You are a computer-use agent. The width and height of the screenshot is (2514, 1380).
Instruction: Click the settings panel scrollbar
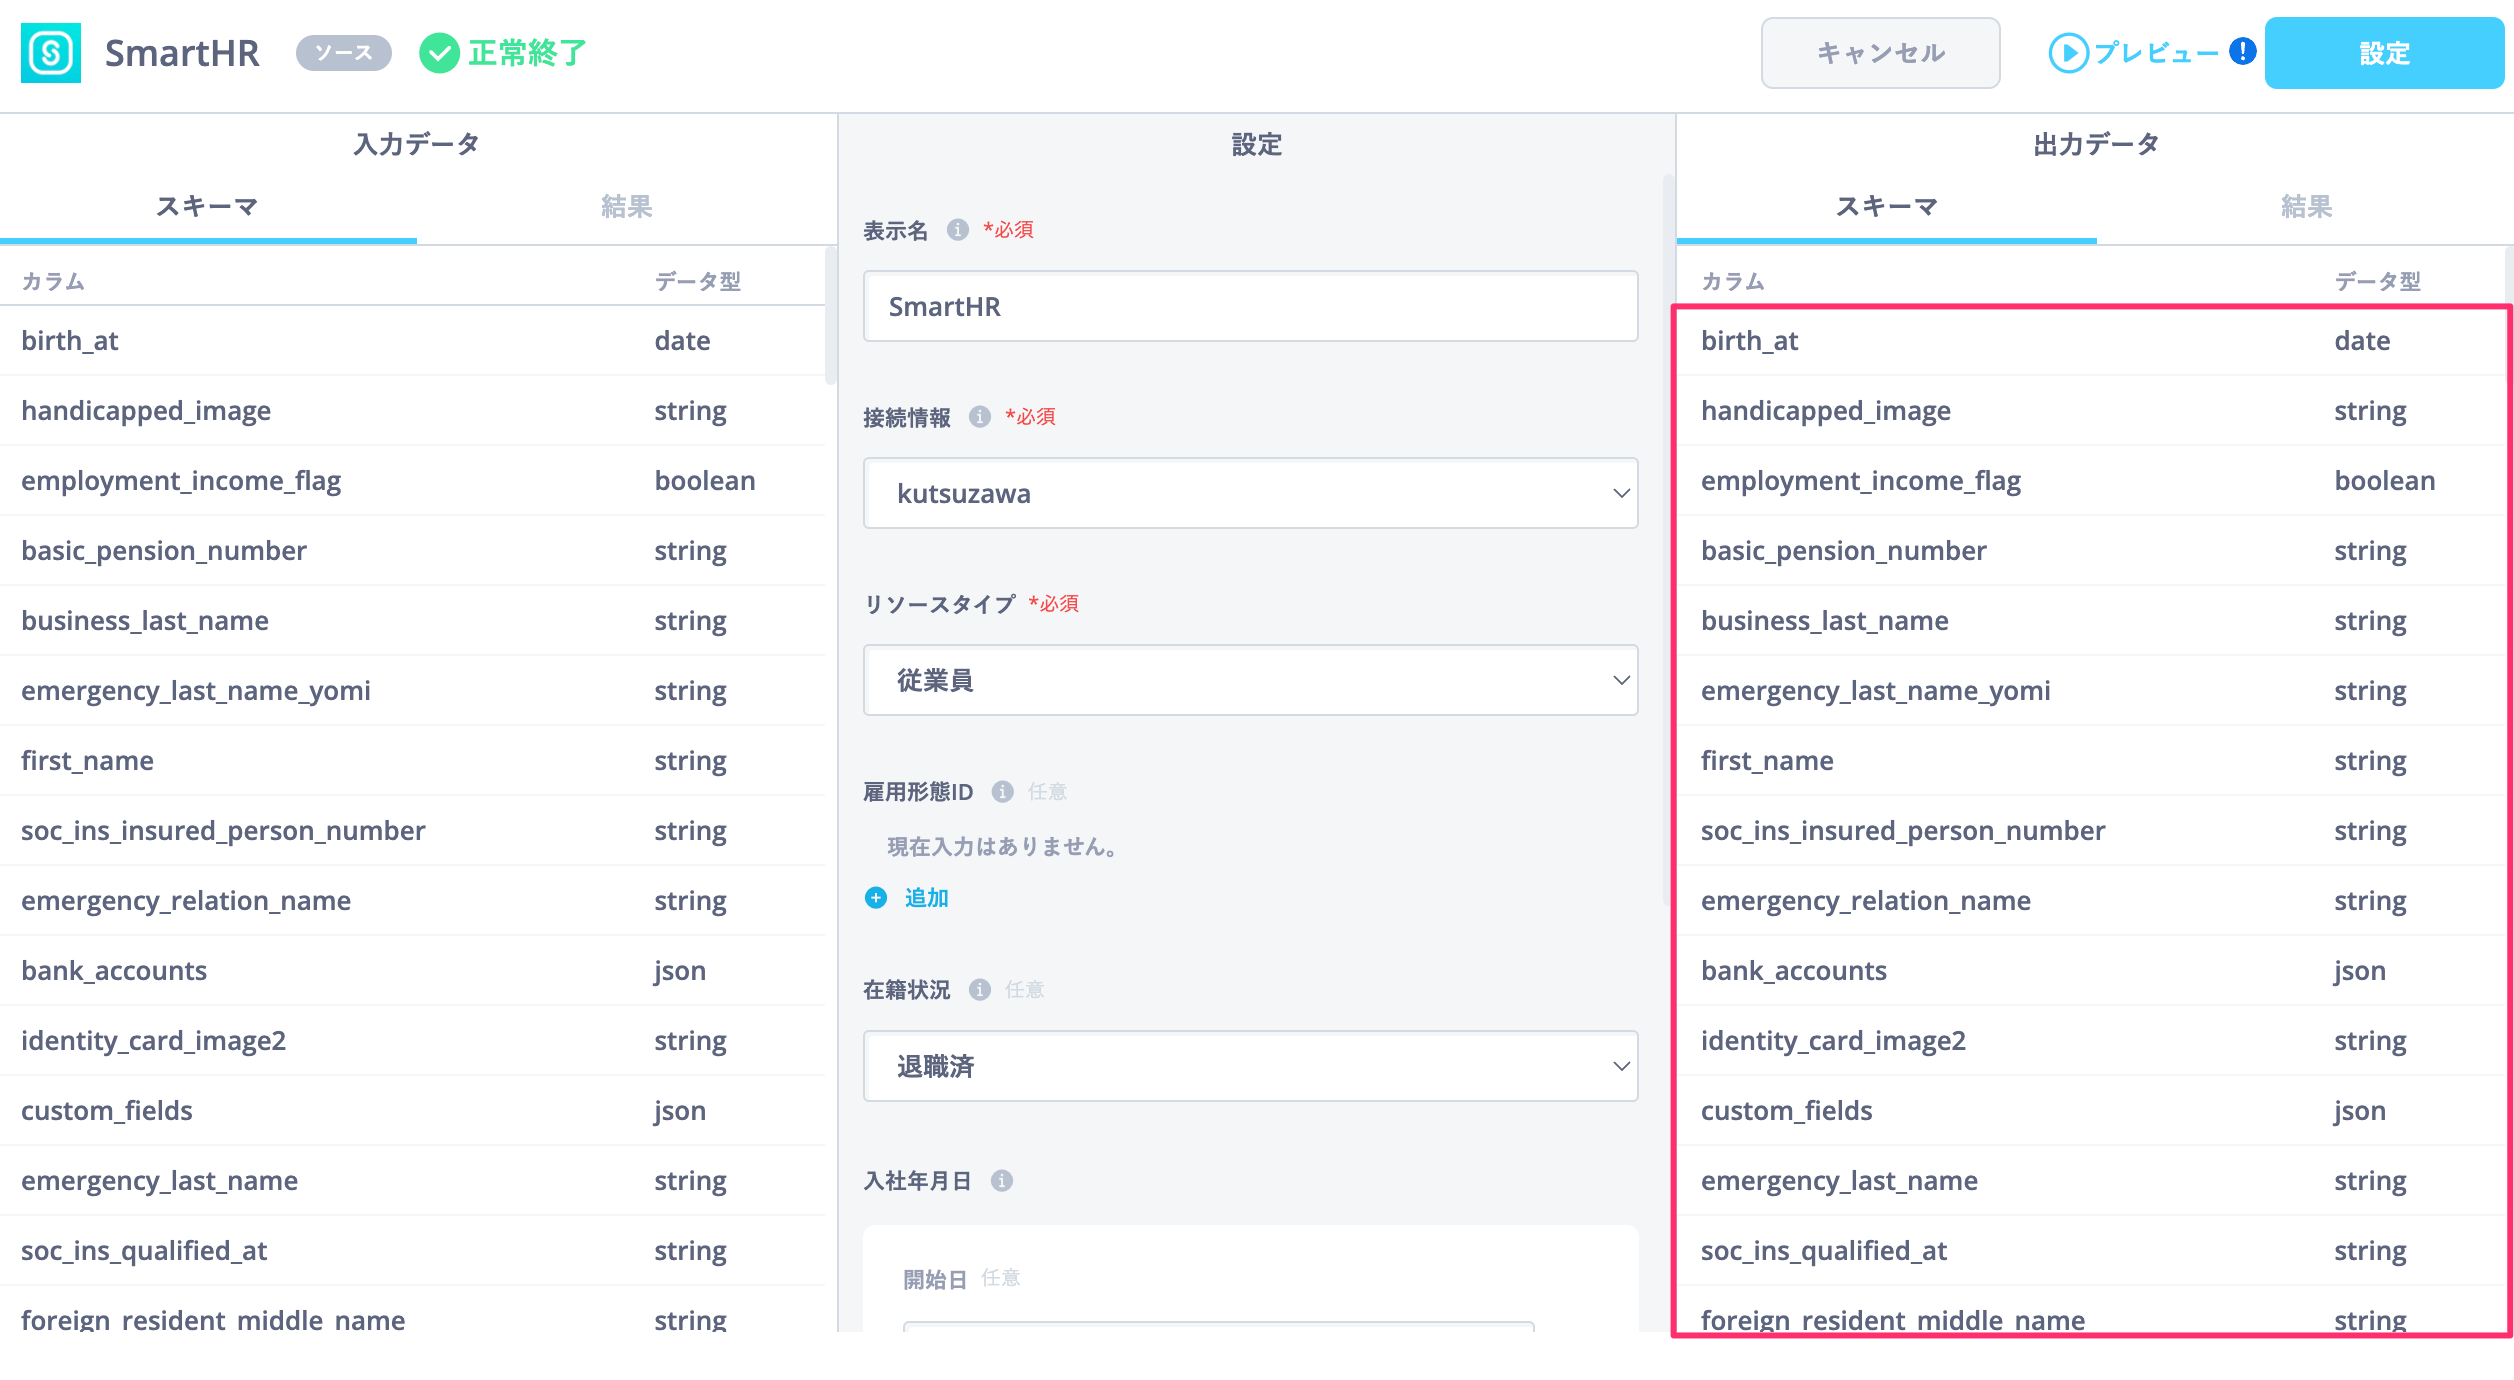click(x=1668, y=540)
